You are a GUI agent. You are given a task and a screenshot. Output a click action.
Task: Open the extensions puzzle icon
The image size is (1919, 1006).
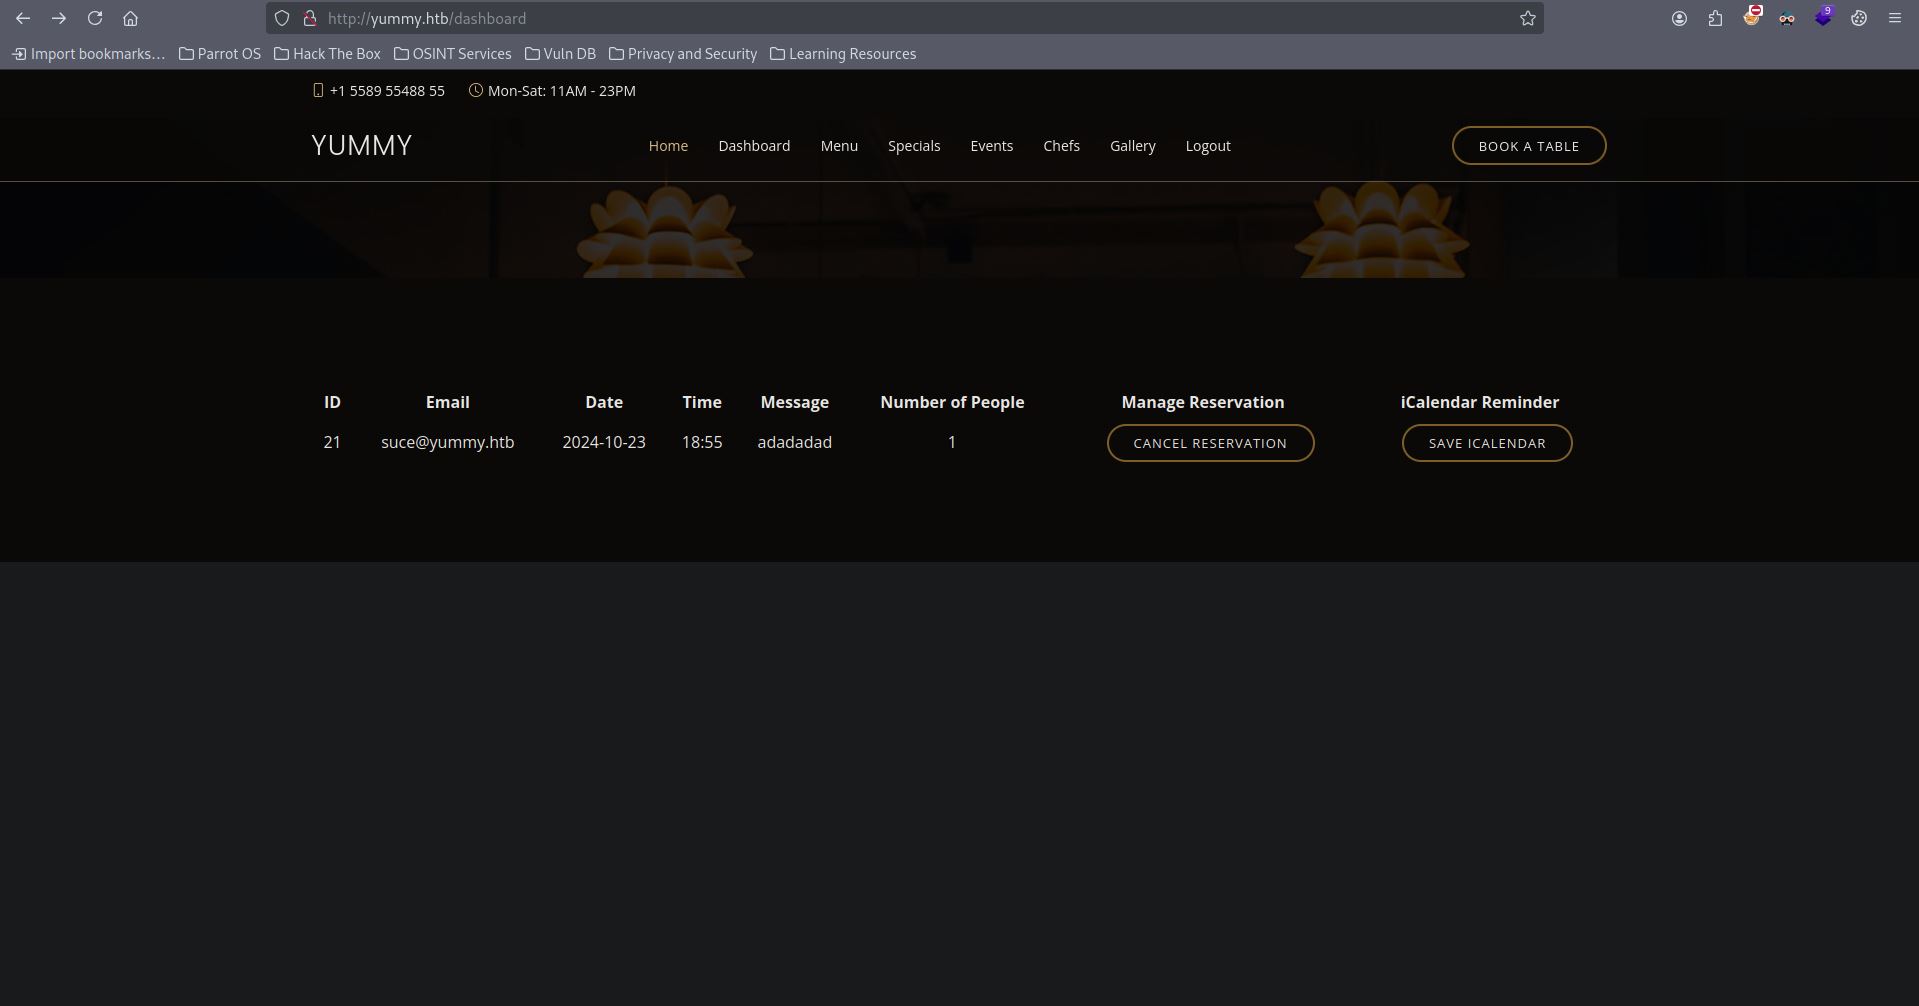pos(1715,18)
